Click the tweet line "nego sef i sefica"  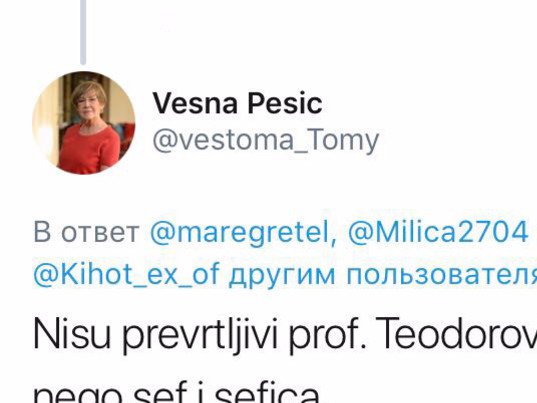pos(177,393)
